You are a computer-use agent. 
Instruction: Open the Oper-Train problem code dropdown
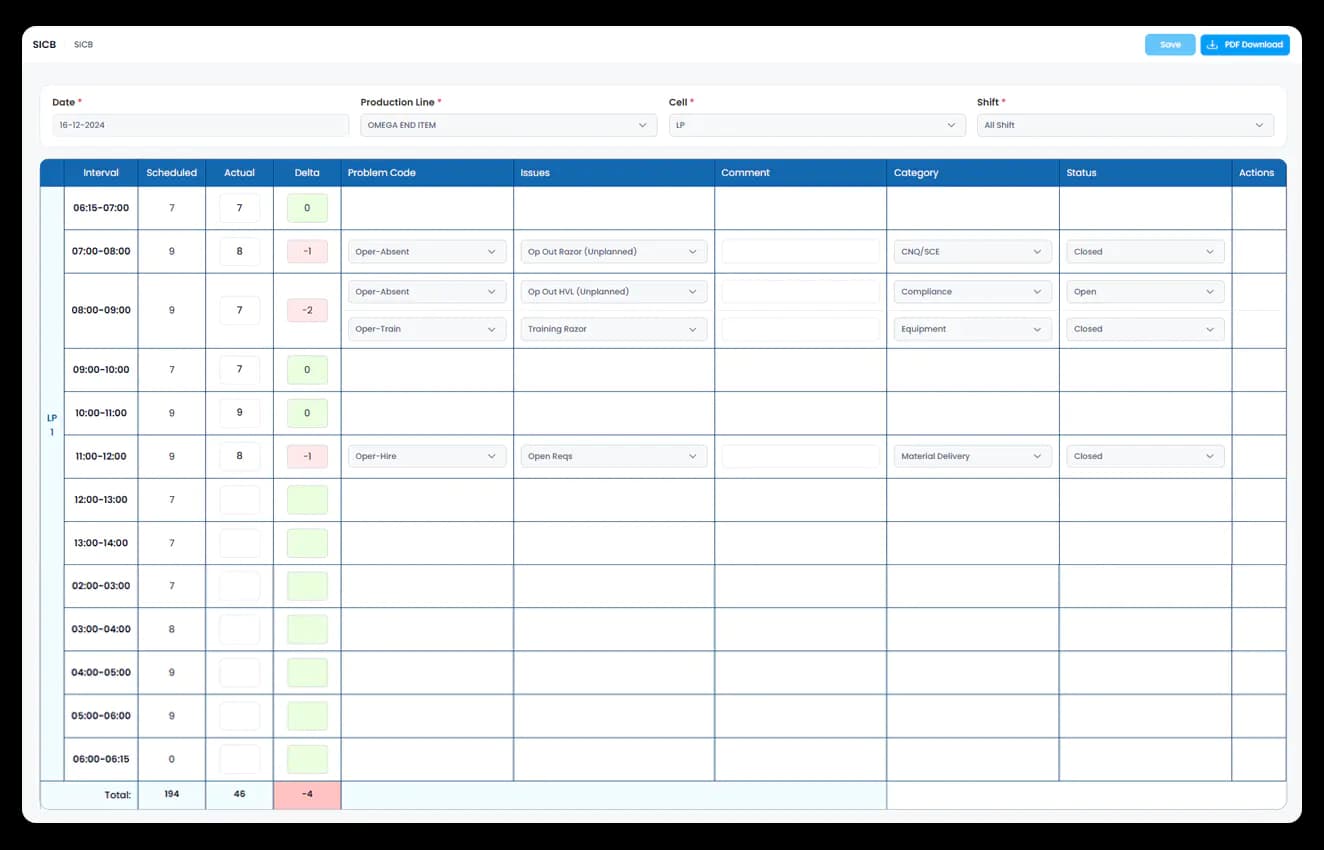pyautogui.click(x=426, y=329)
